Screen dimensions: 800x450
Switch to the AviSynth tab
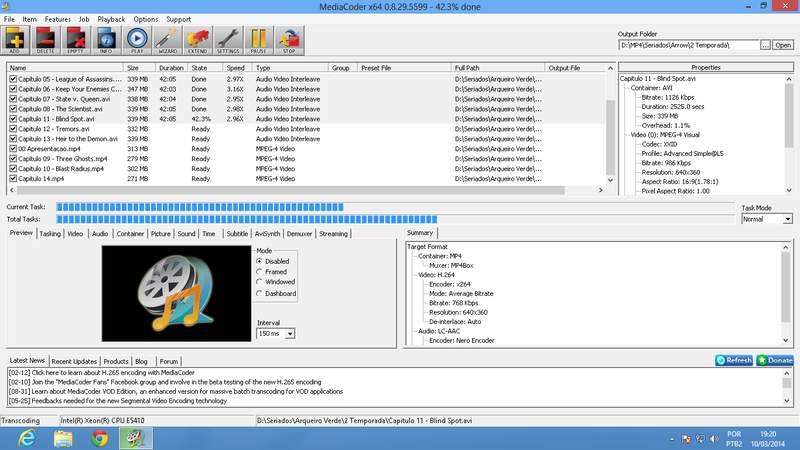click(x=267, y=234)
